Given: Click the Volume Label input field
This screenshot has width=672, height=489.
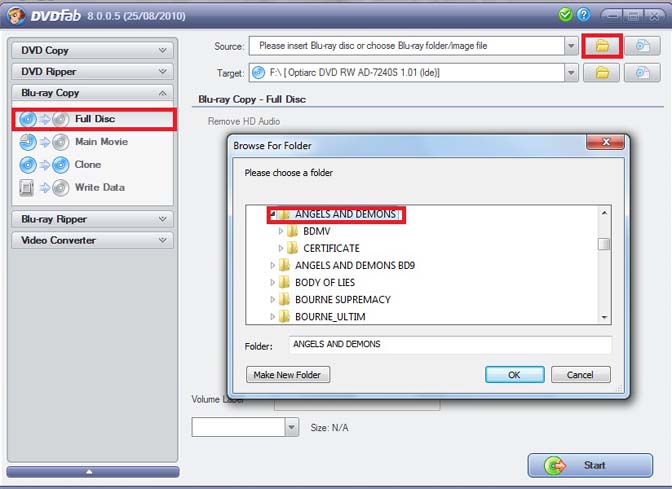Looking at the screenshot, I should (357, 404).
